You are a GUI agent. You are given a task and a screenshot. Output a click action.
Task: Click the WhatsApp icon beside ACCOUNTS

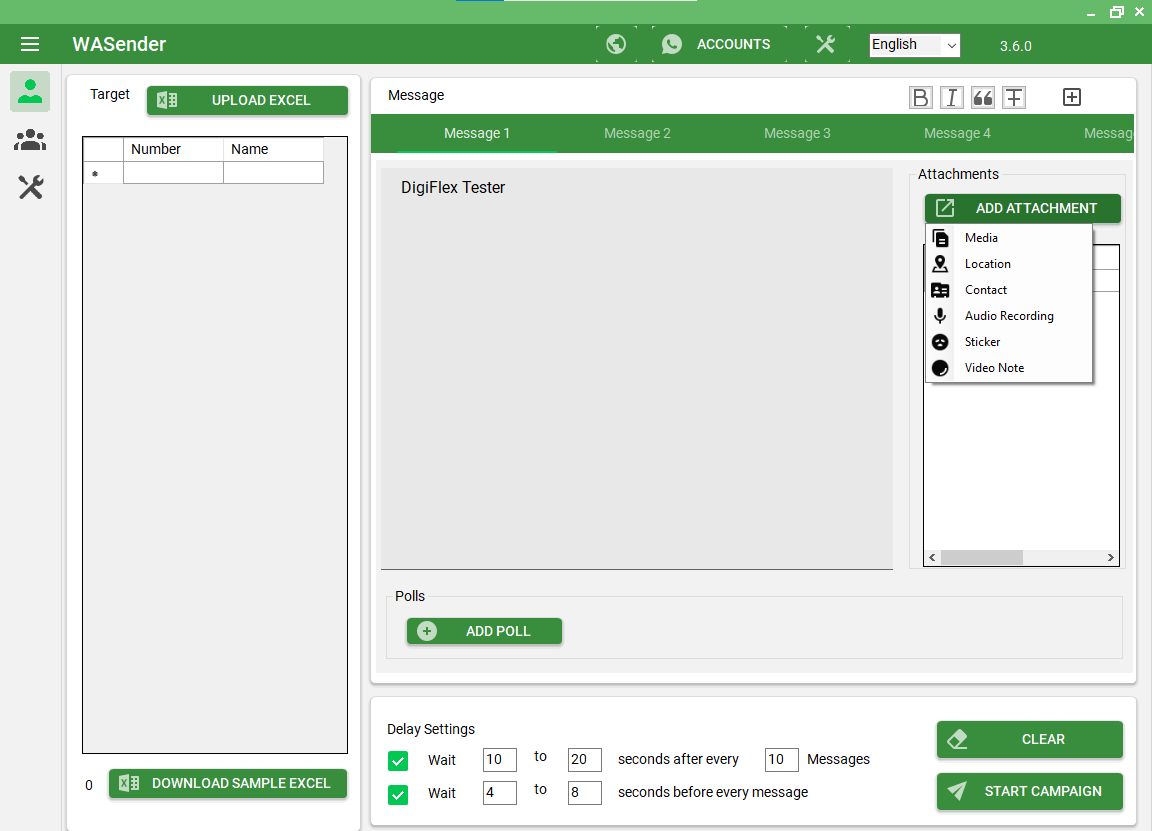pos(672,44)
